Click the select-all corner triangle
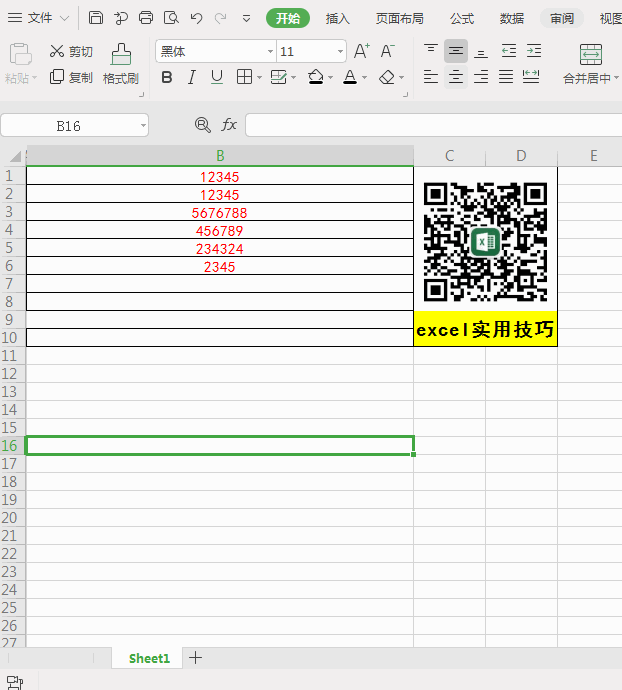 [15, 156]
